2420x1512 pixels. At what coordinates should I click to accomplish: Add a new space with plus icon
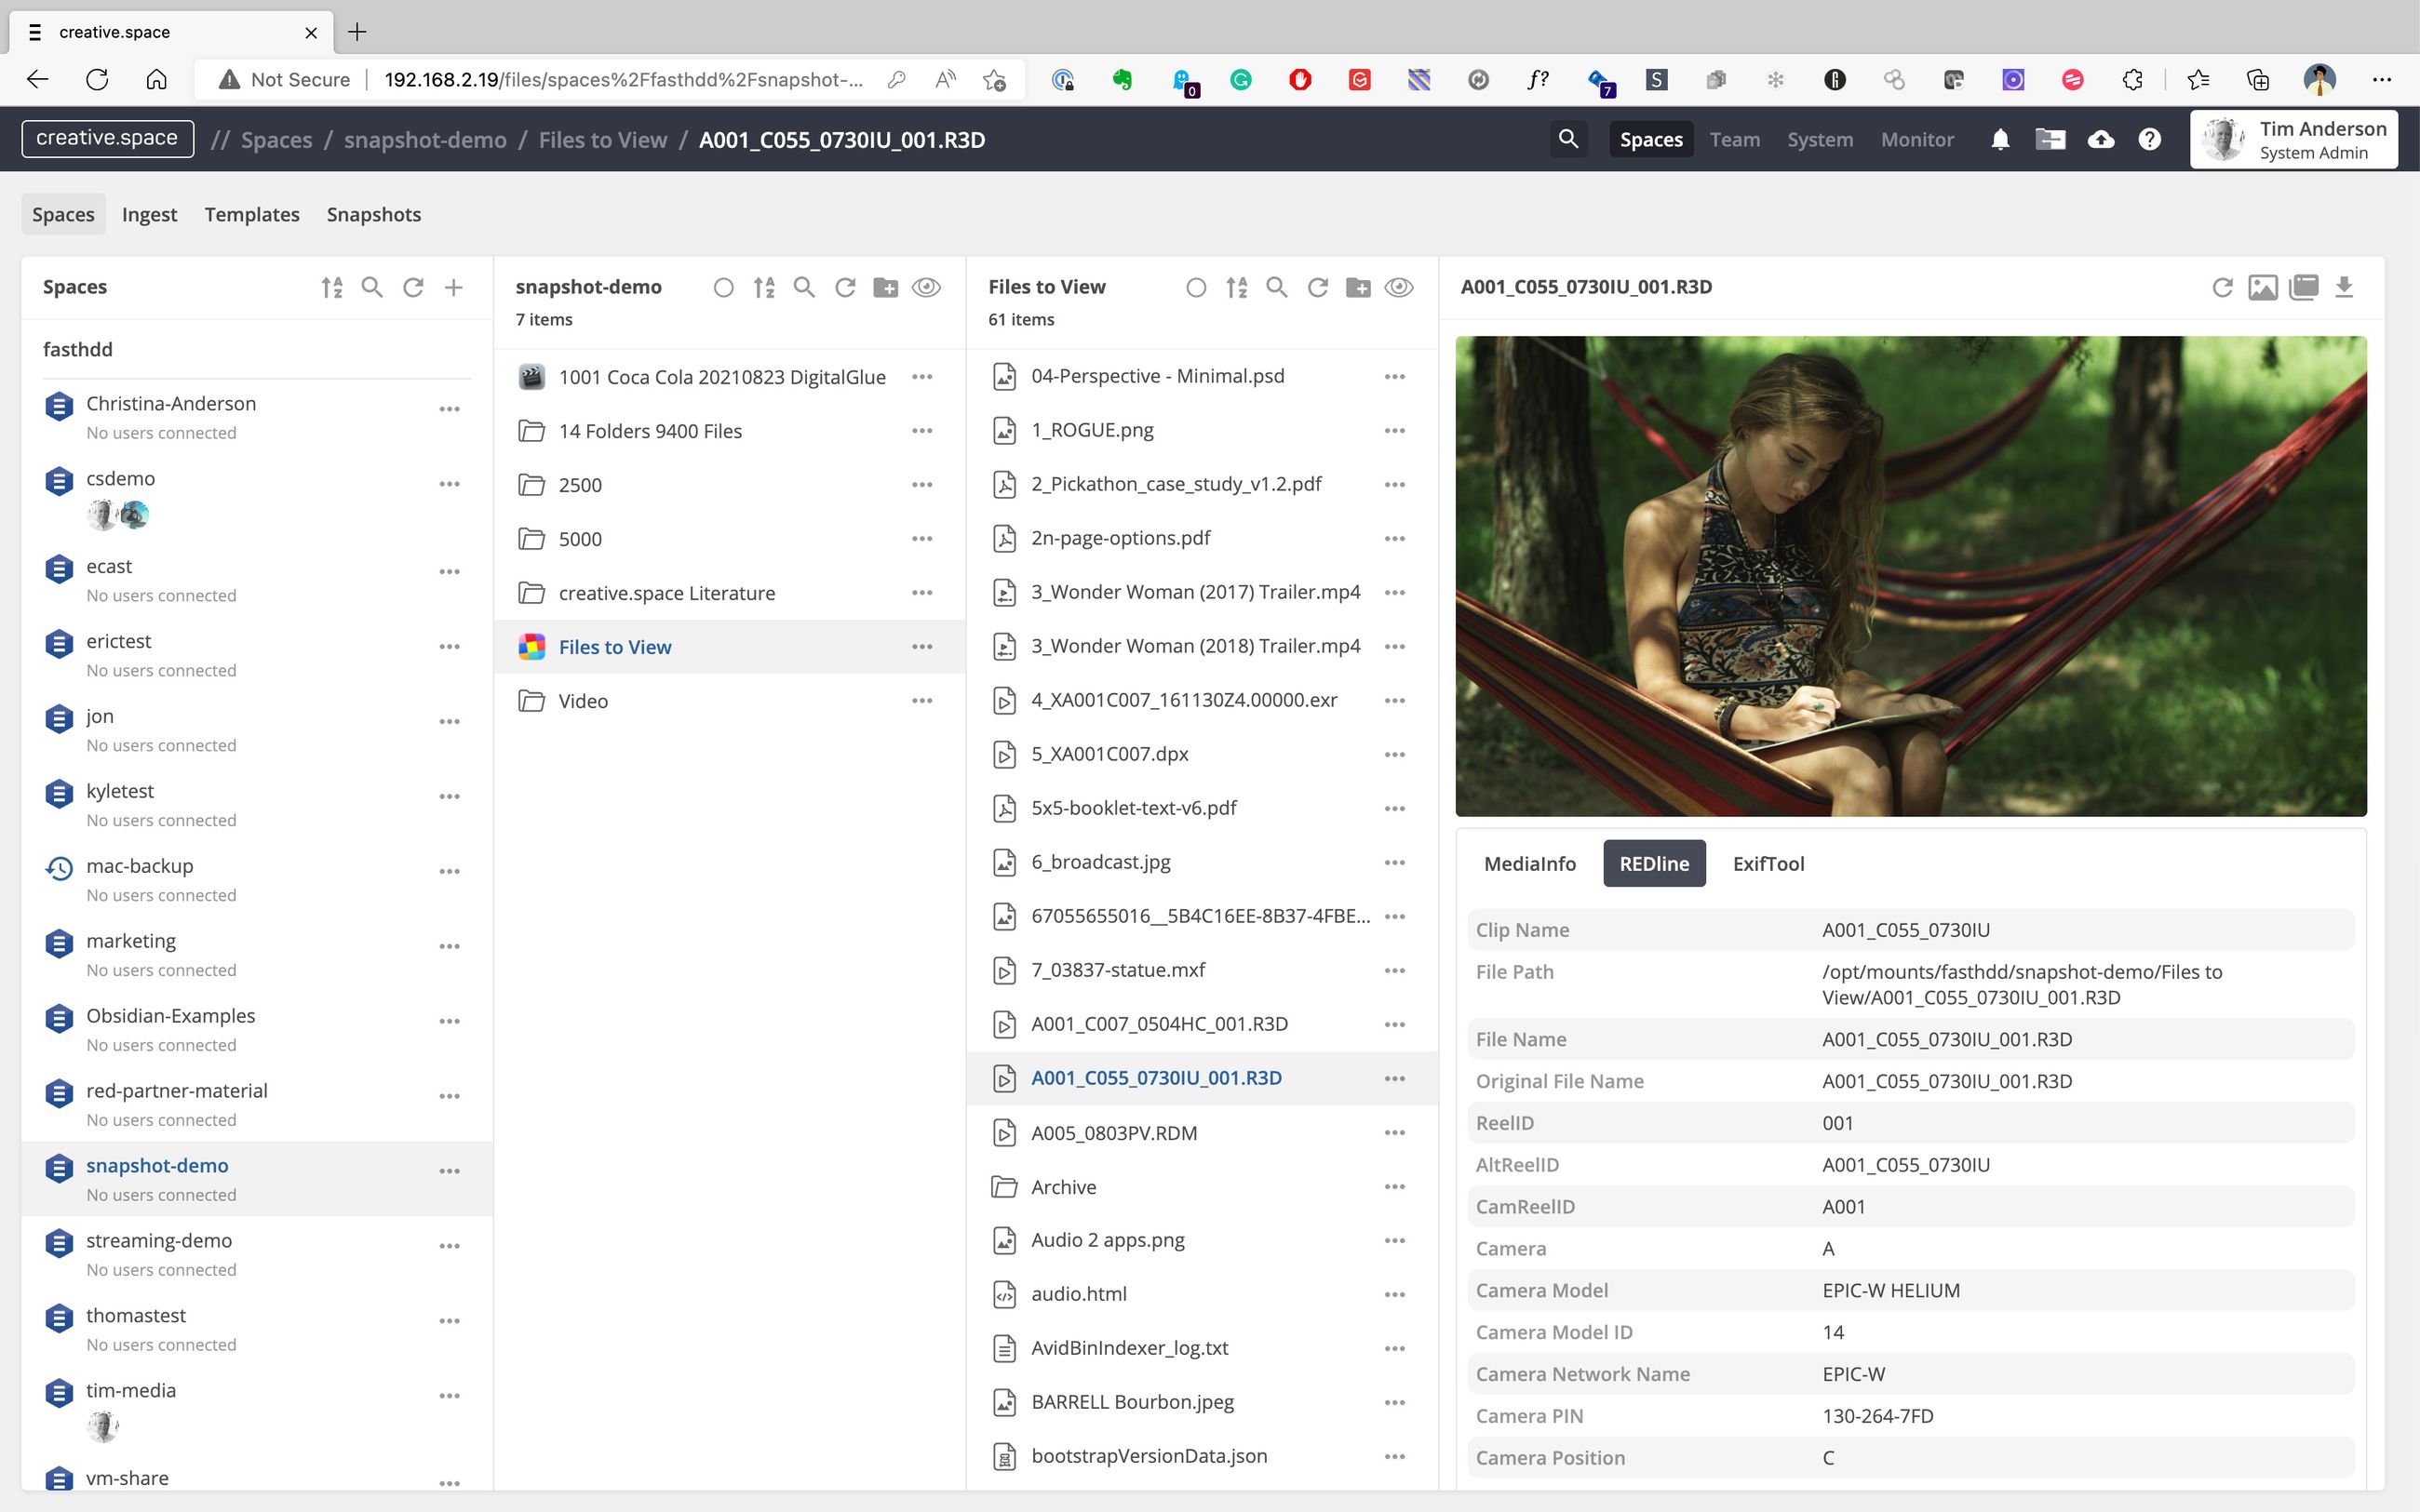[454, 288]
